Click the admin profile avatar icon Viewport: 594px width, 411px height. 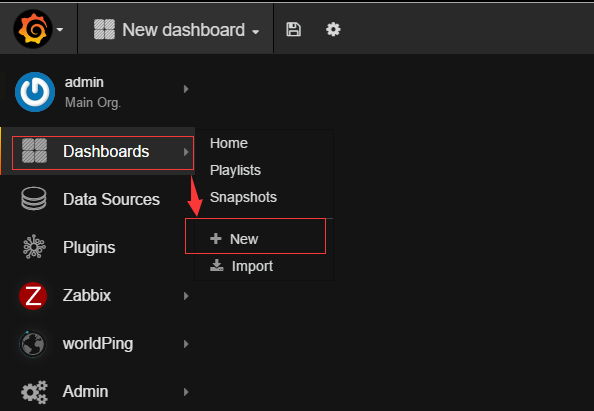click(x=35, y=92)
